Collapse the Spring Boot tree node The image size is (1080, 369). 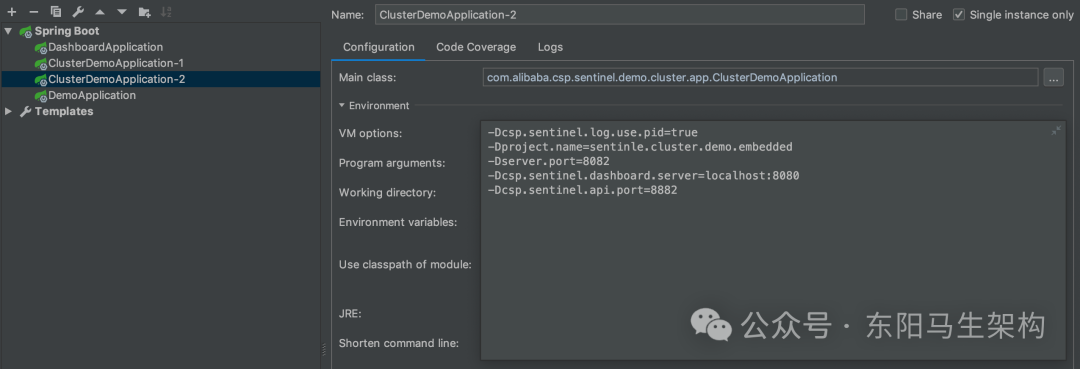pos(8,31)
